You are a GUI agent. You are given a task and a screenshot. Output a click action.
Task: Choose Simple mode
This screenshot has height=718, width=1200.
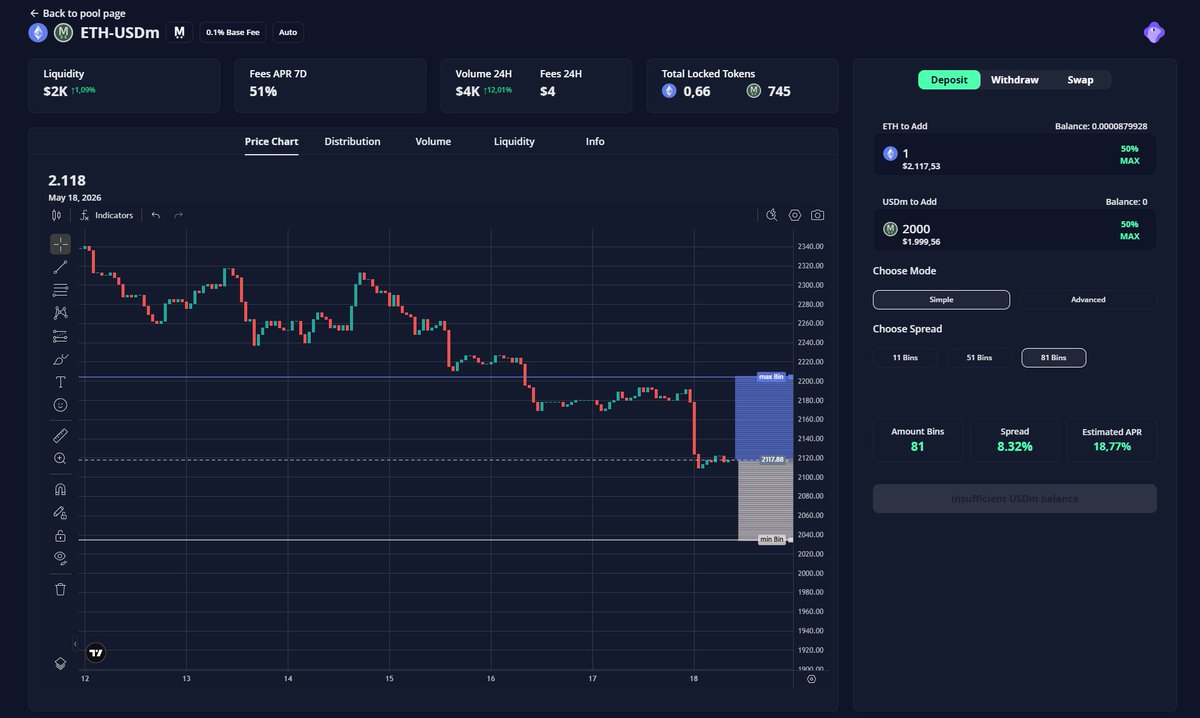[x=941, y=300]
